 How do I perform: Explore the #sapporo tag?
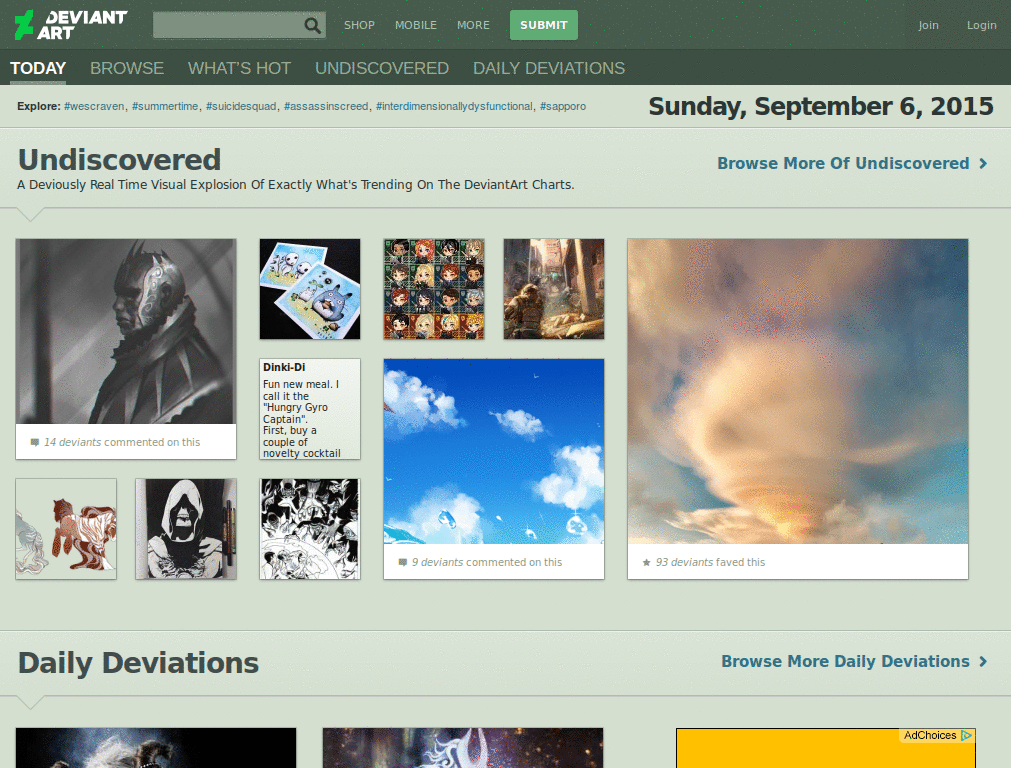(x=563, y=106)
